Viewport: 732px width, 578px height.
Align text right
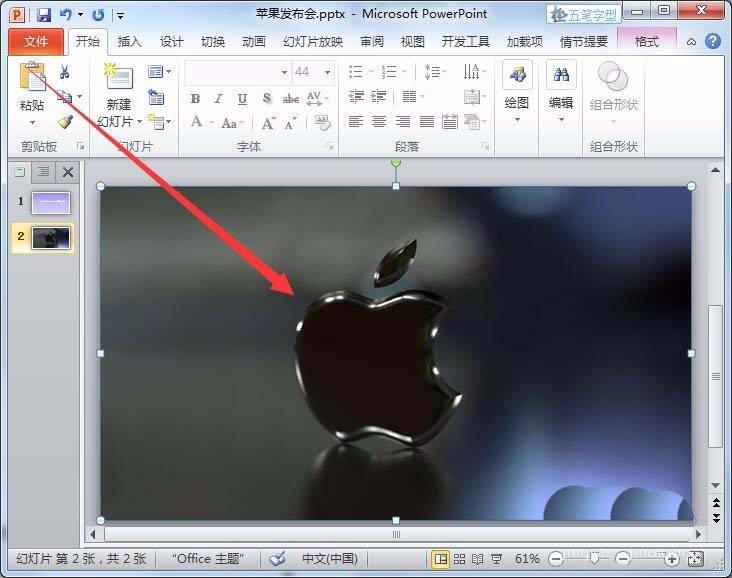point(402,122)
